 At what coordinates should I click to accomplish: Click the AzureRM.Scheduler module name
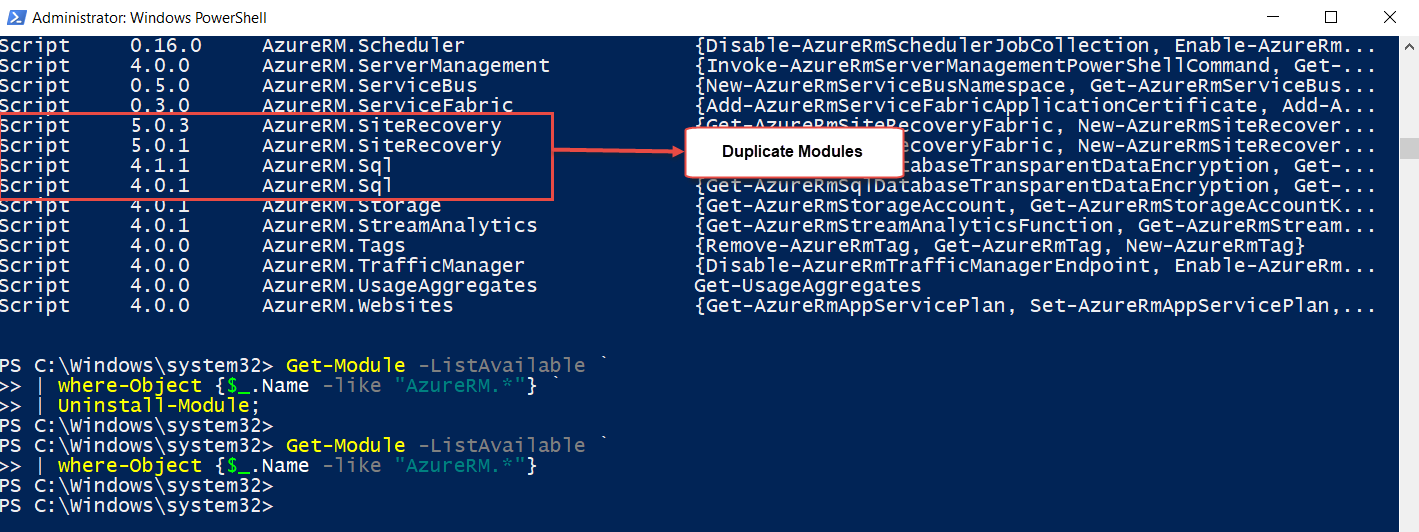(x=363, y=46)
